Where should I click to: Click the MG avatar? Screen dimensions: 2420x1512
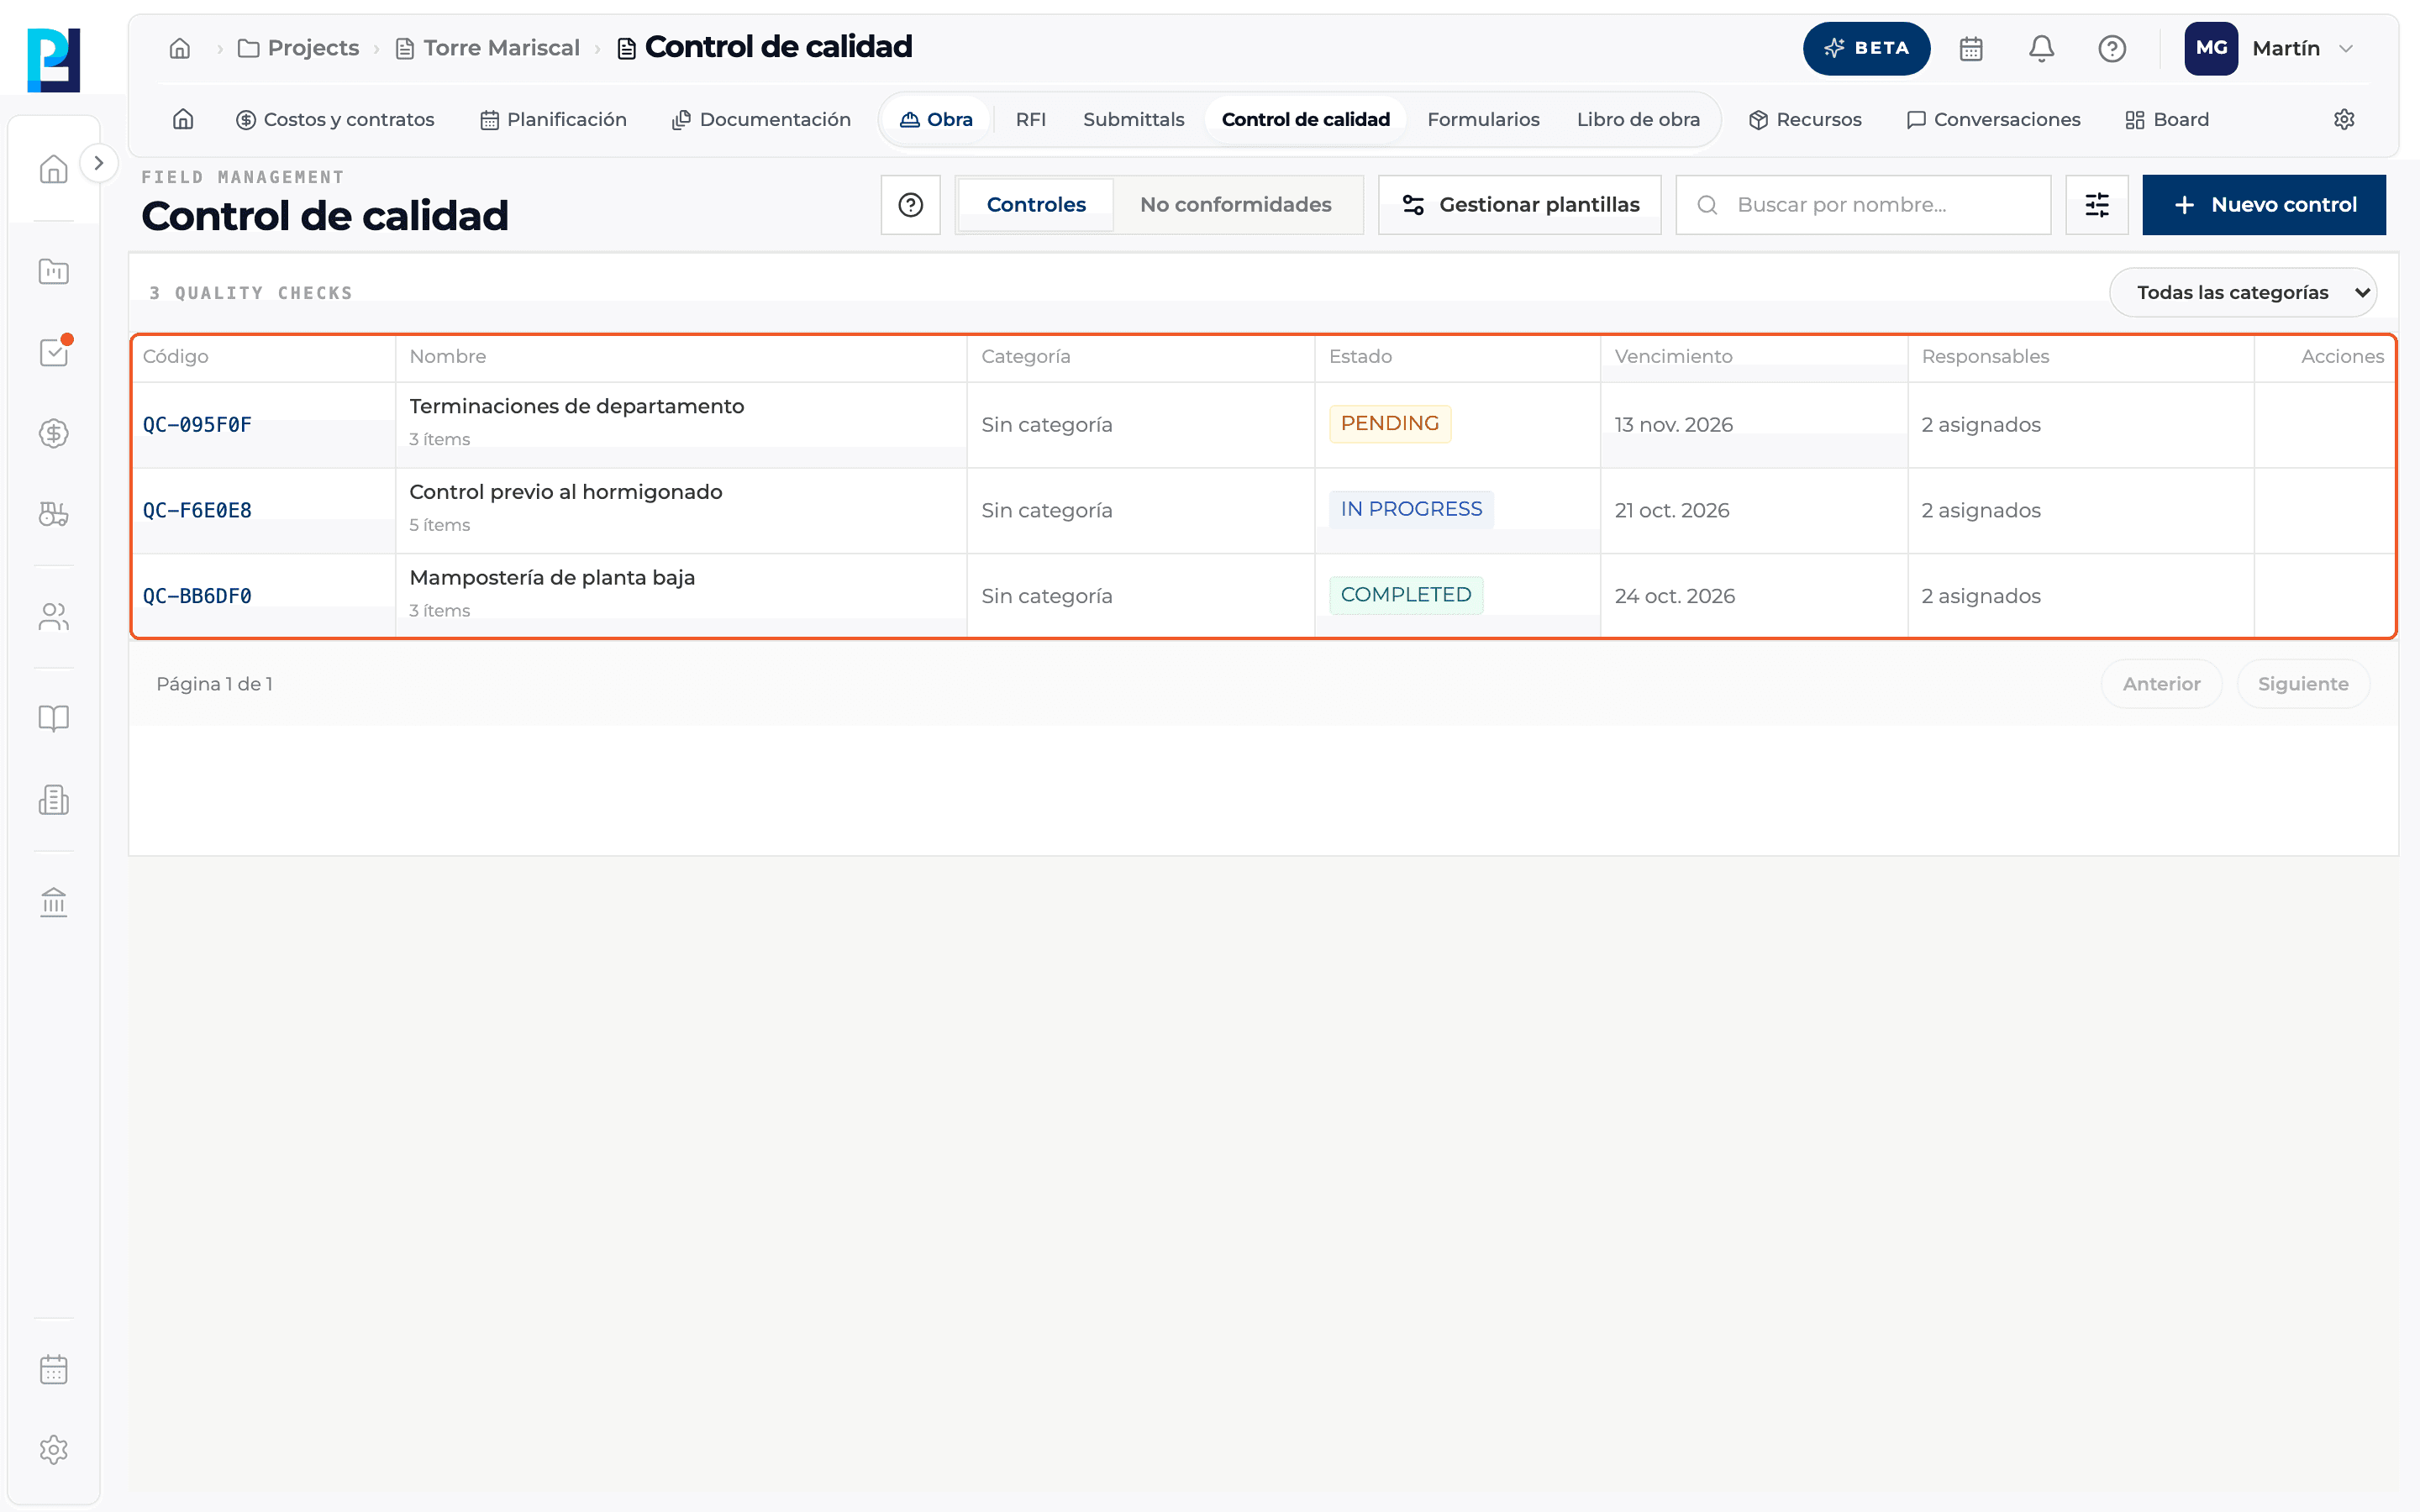(x=2211, y=48)
